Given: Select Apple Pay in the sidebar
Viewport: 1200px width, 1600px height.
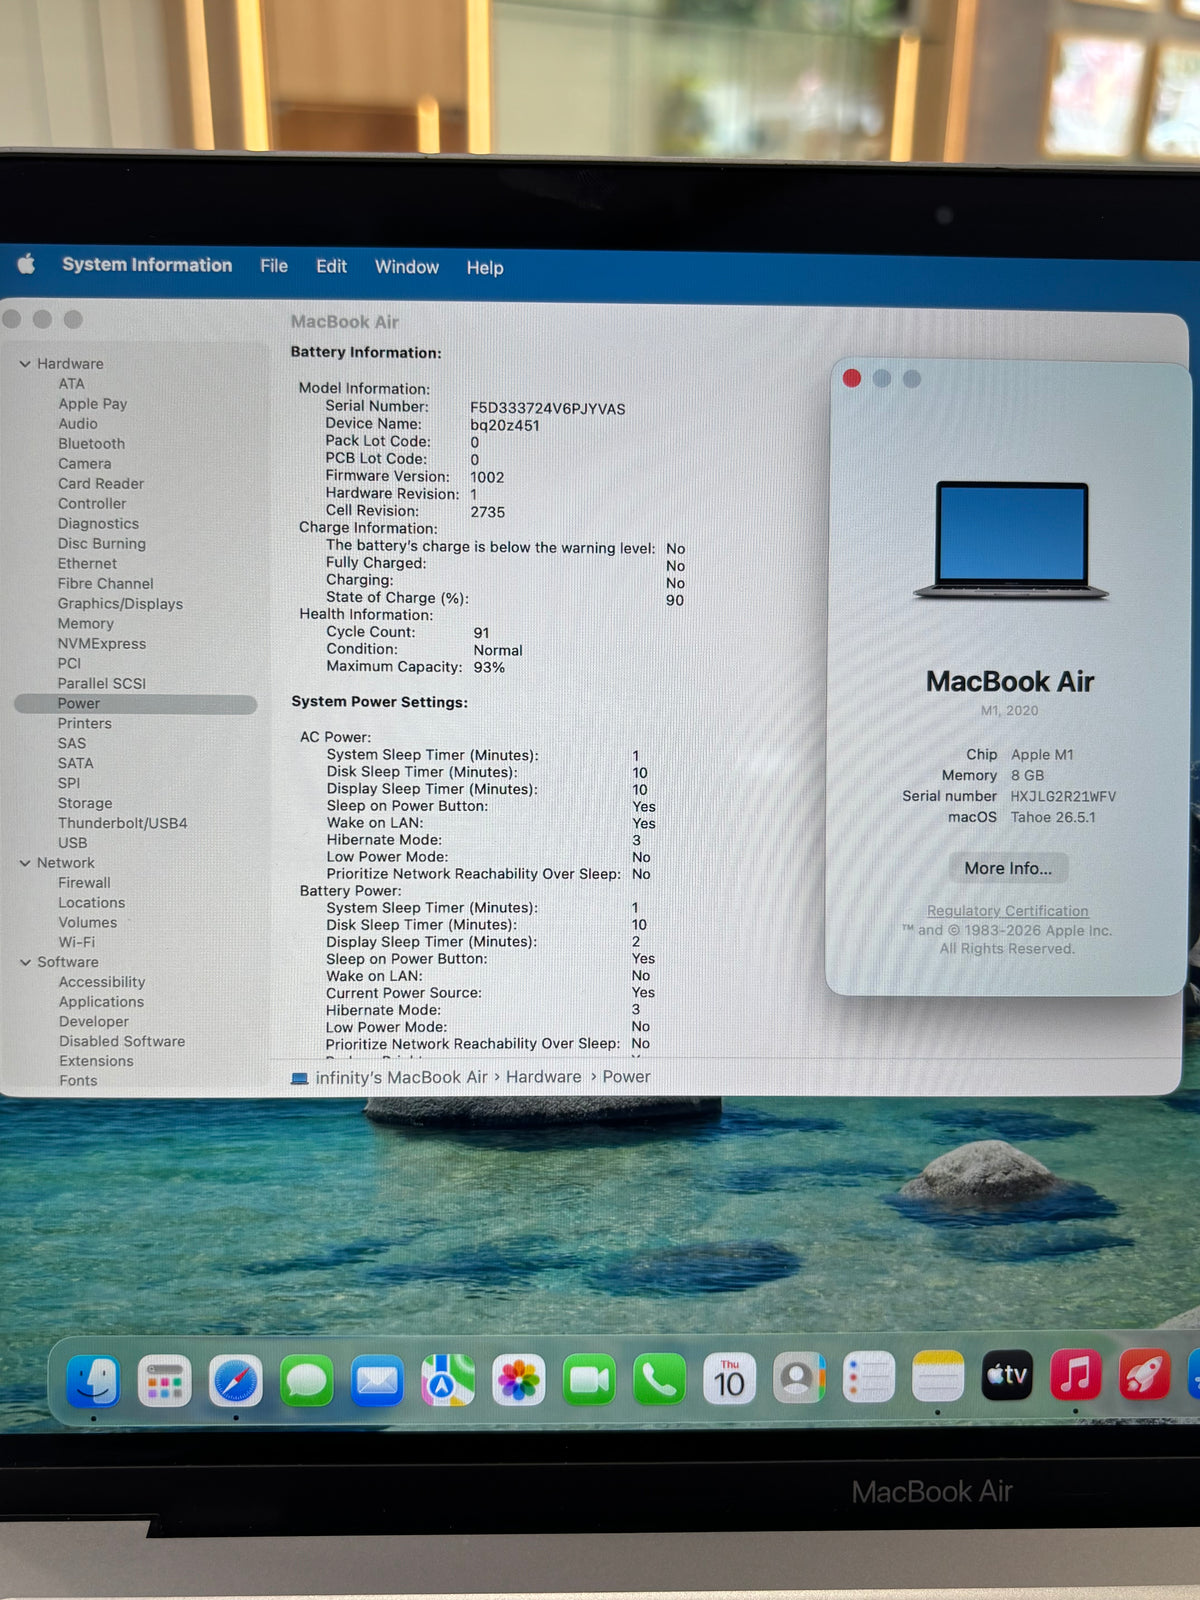Looking at the screenshot, I should (x=92, y=404).
